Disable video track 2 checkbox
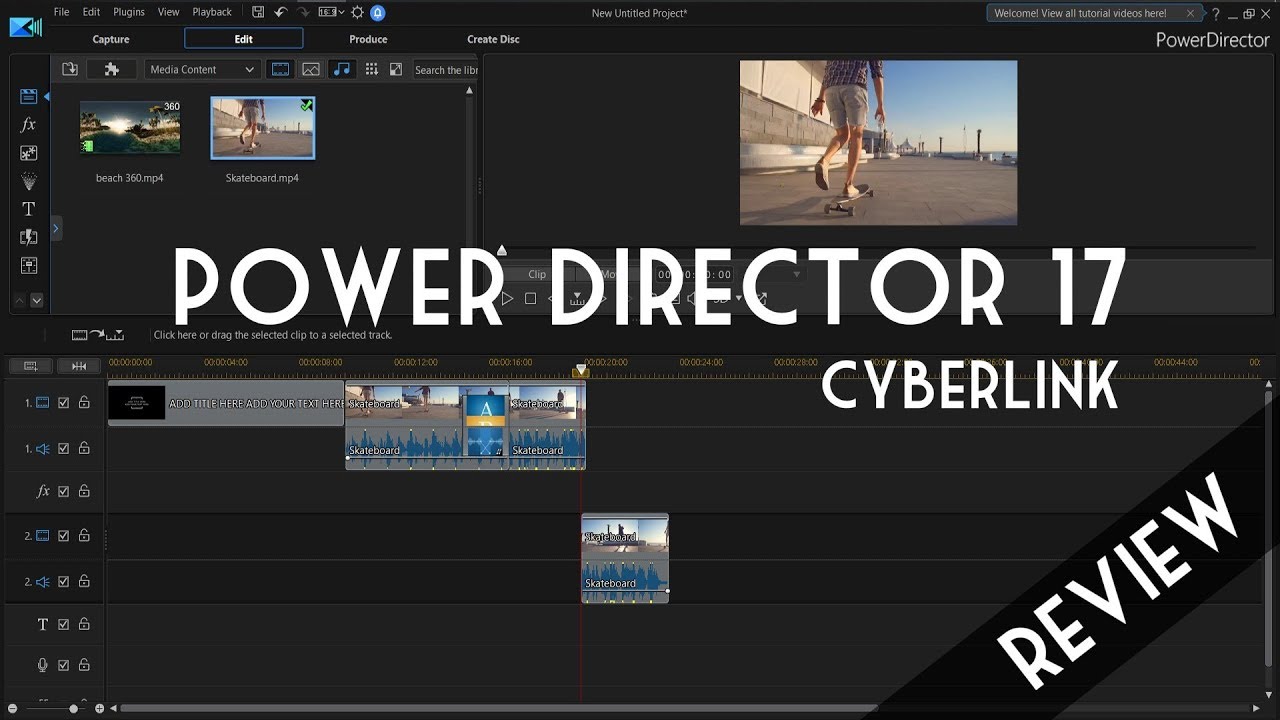1280x720 pixels. point(64,536)
